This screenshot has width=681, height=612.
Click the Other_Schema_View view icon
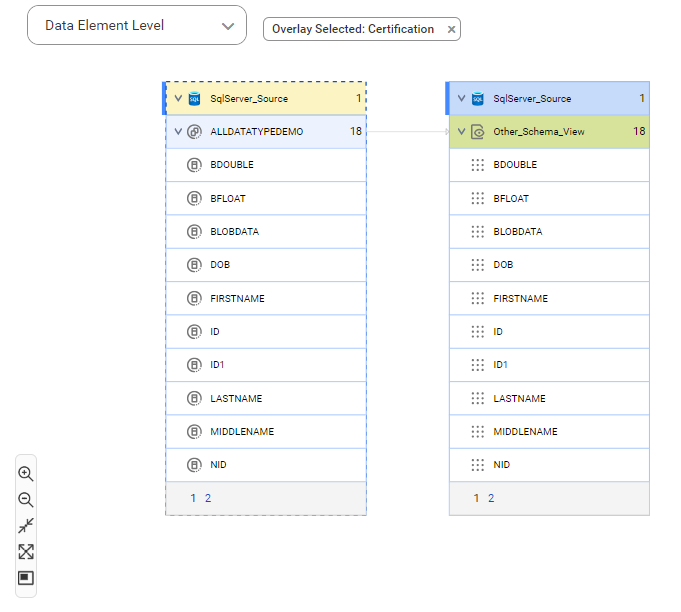click(x=477, y=132)
